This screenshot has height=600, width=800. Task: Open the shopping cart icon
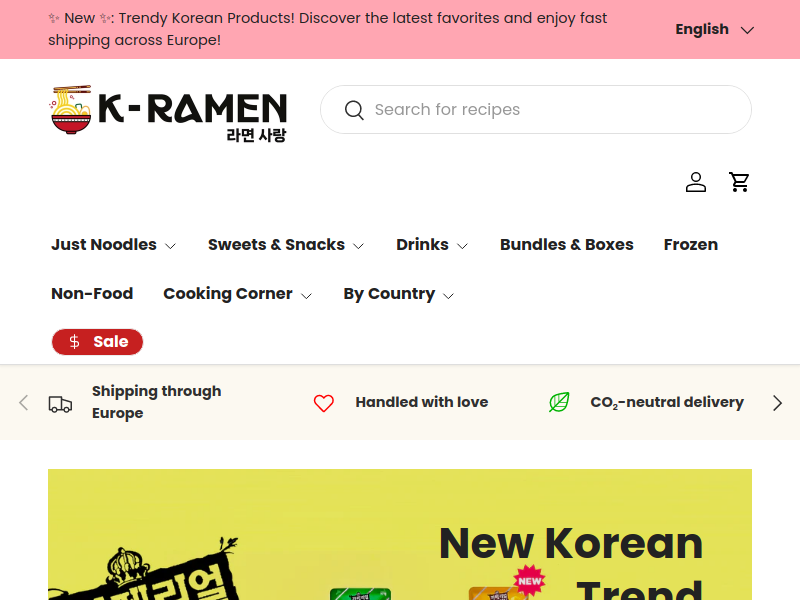tap(739, 182)
